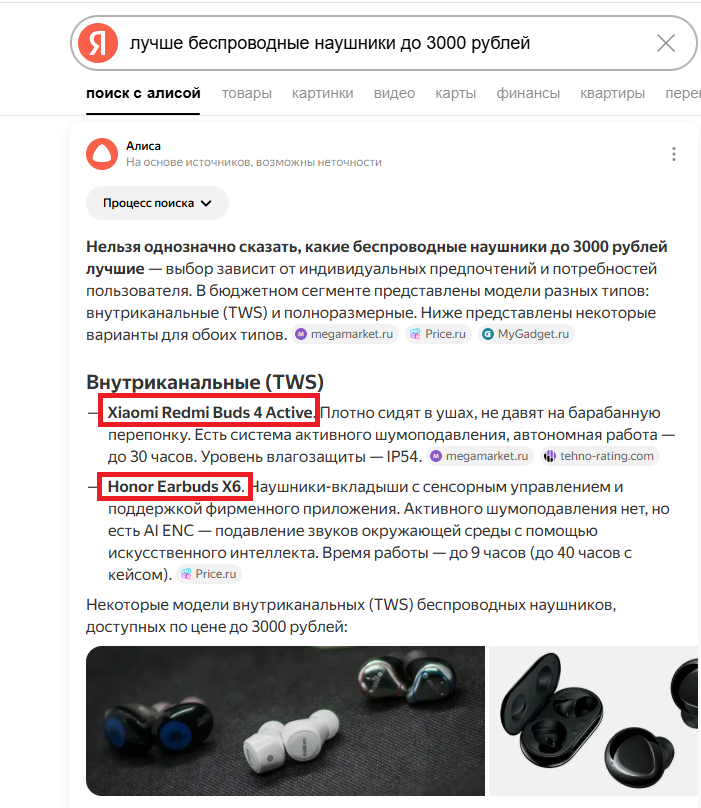Open MyGadget.ru source chip
701x808 pixels.
tap(526, 334)
